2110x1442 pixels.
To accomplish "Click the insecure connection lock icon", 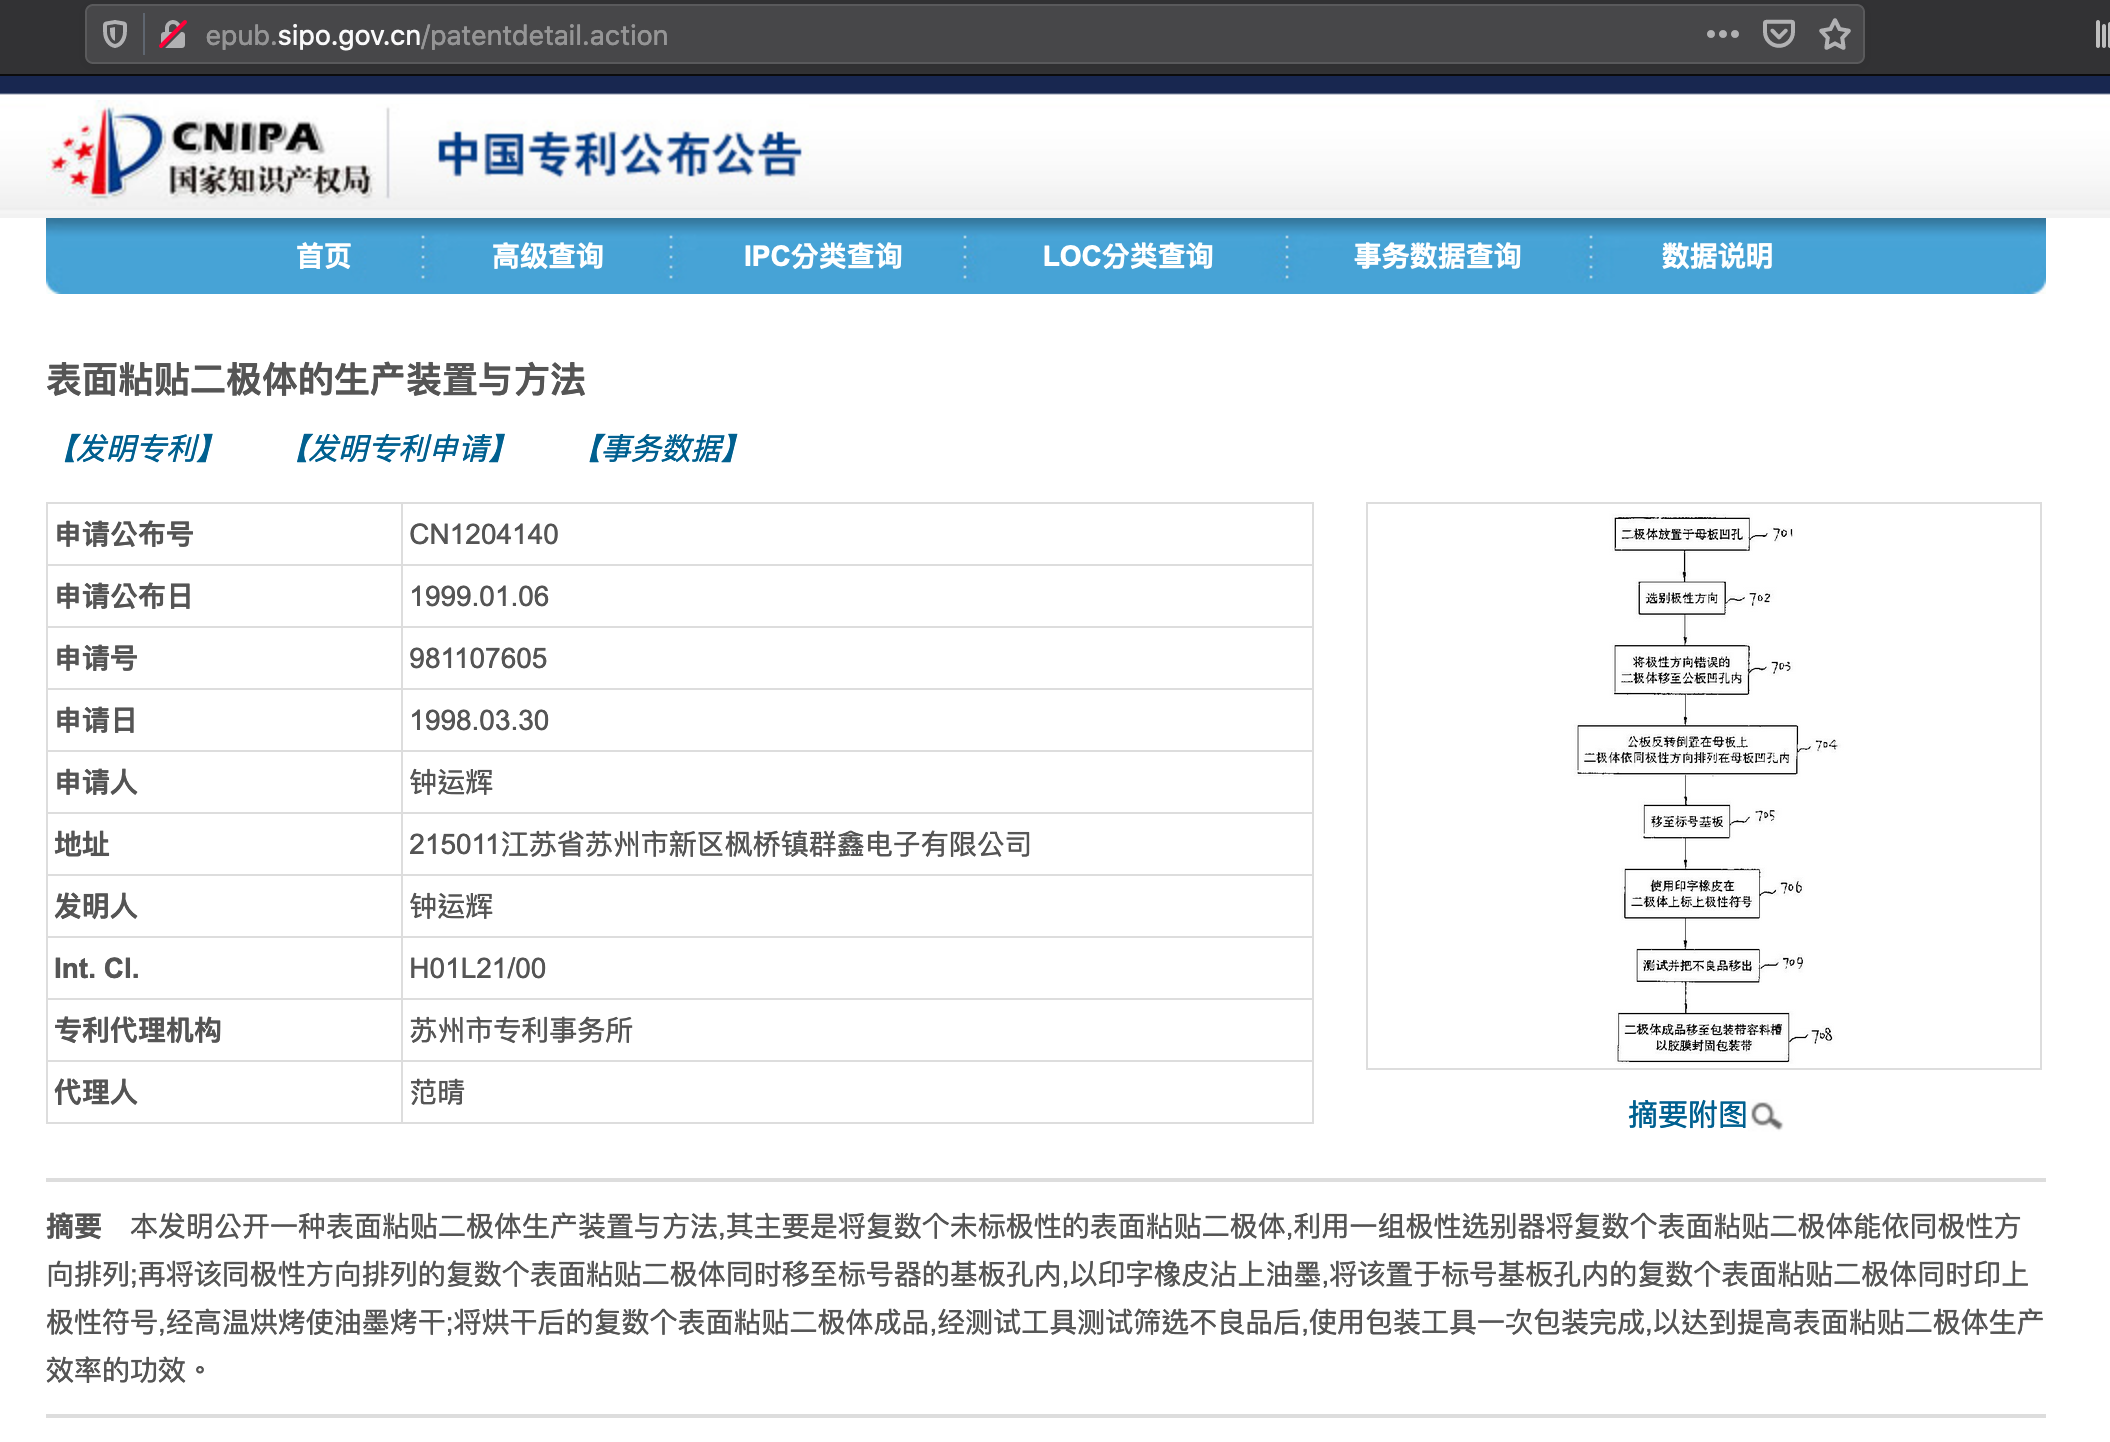I will [x=173, y=35].
